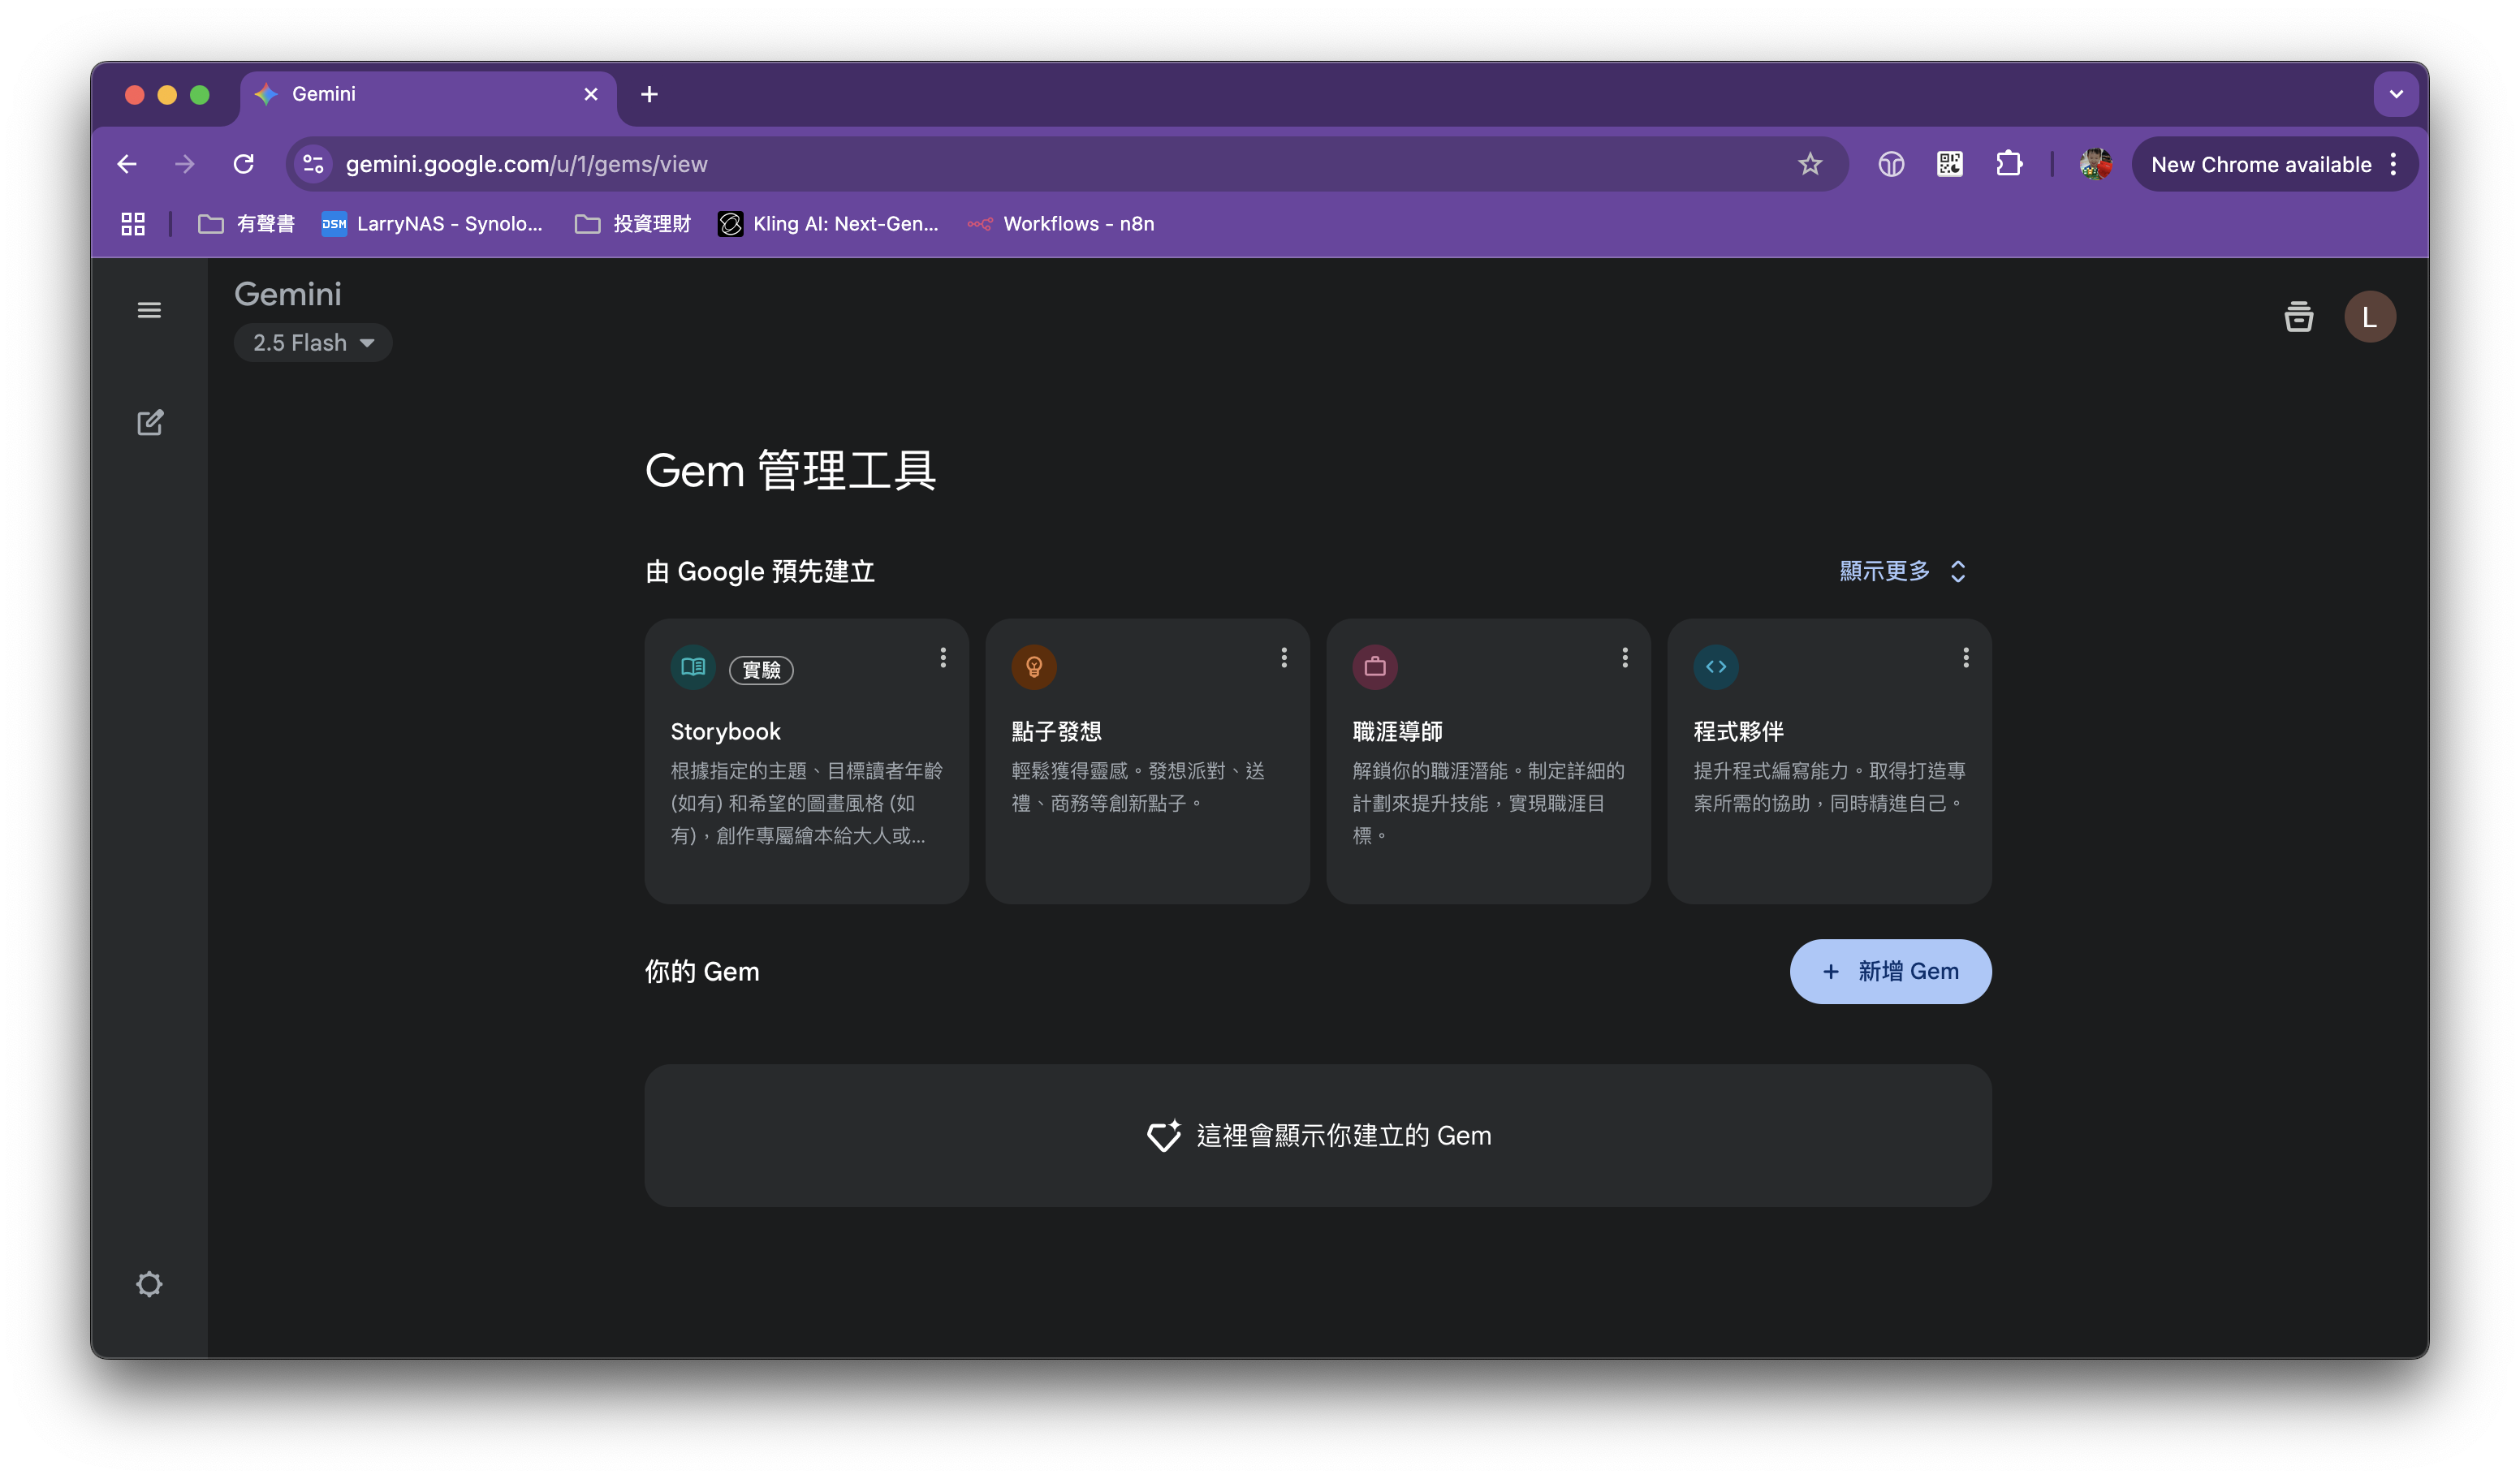2520x1479 pixels.
Task: Click the 點子發想 description text
Action: pyautogui.click(x=1138, y=787)
